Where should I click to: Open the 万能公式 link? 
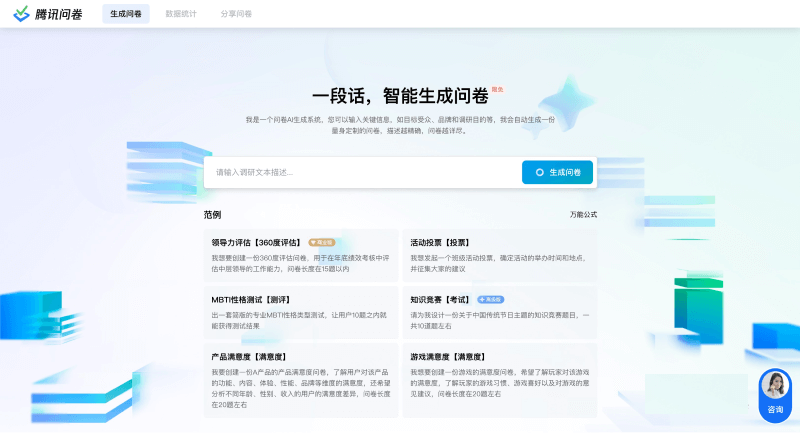click(583, 215)
